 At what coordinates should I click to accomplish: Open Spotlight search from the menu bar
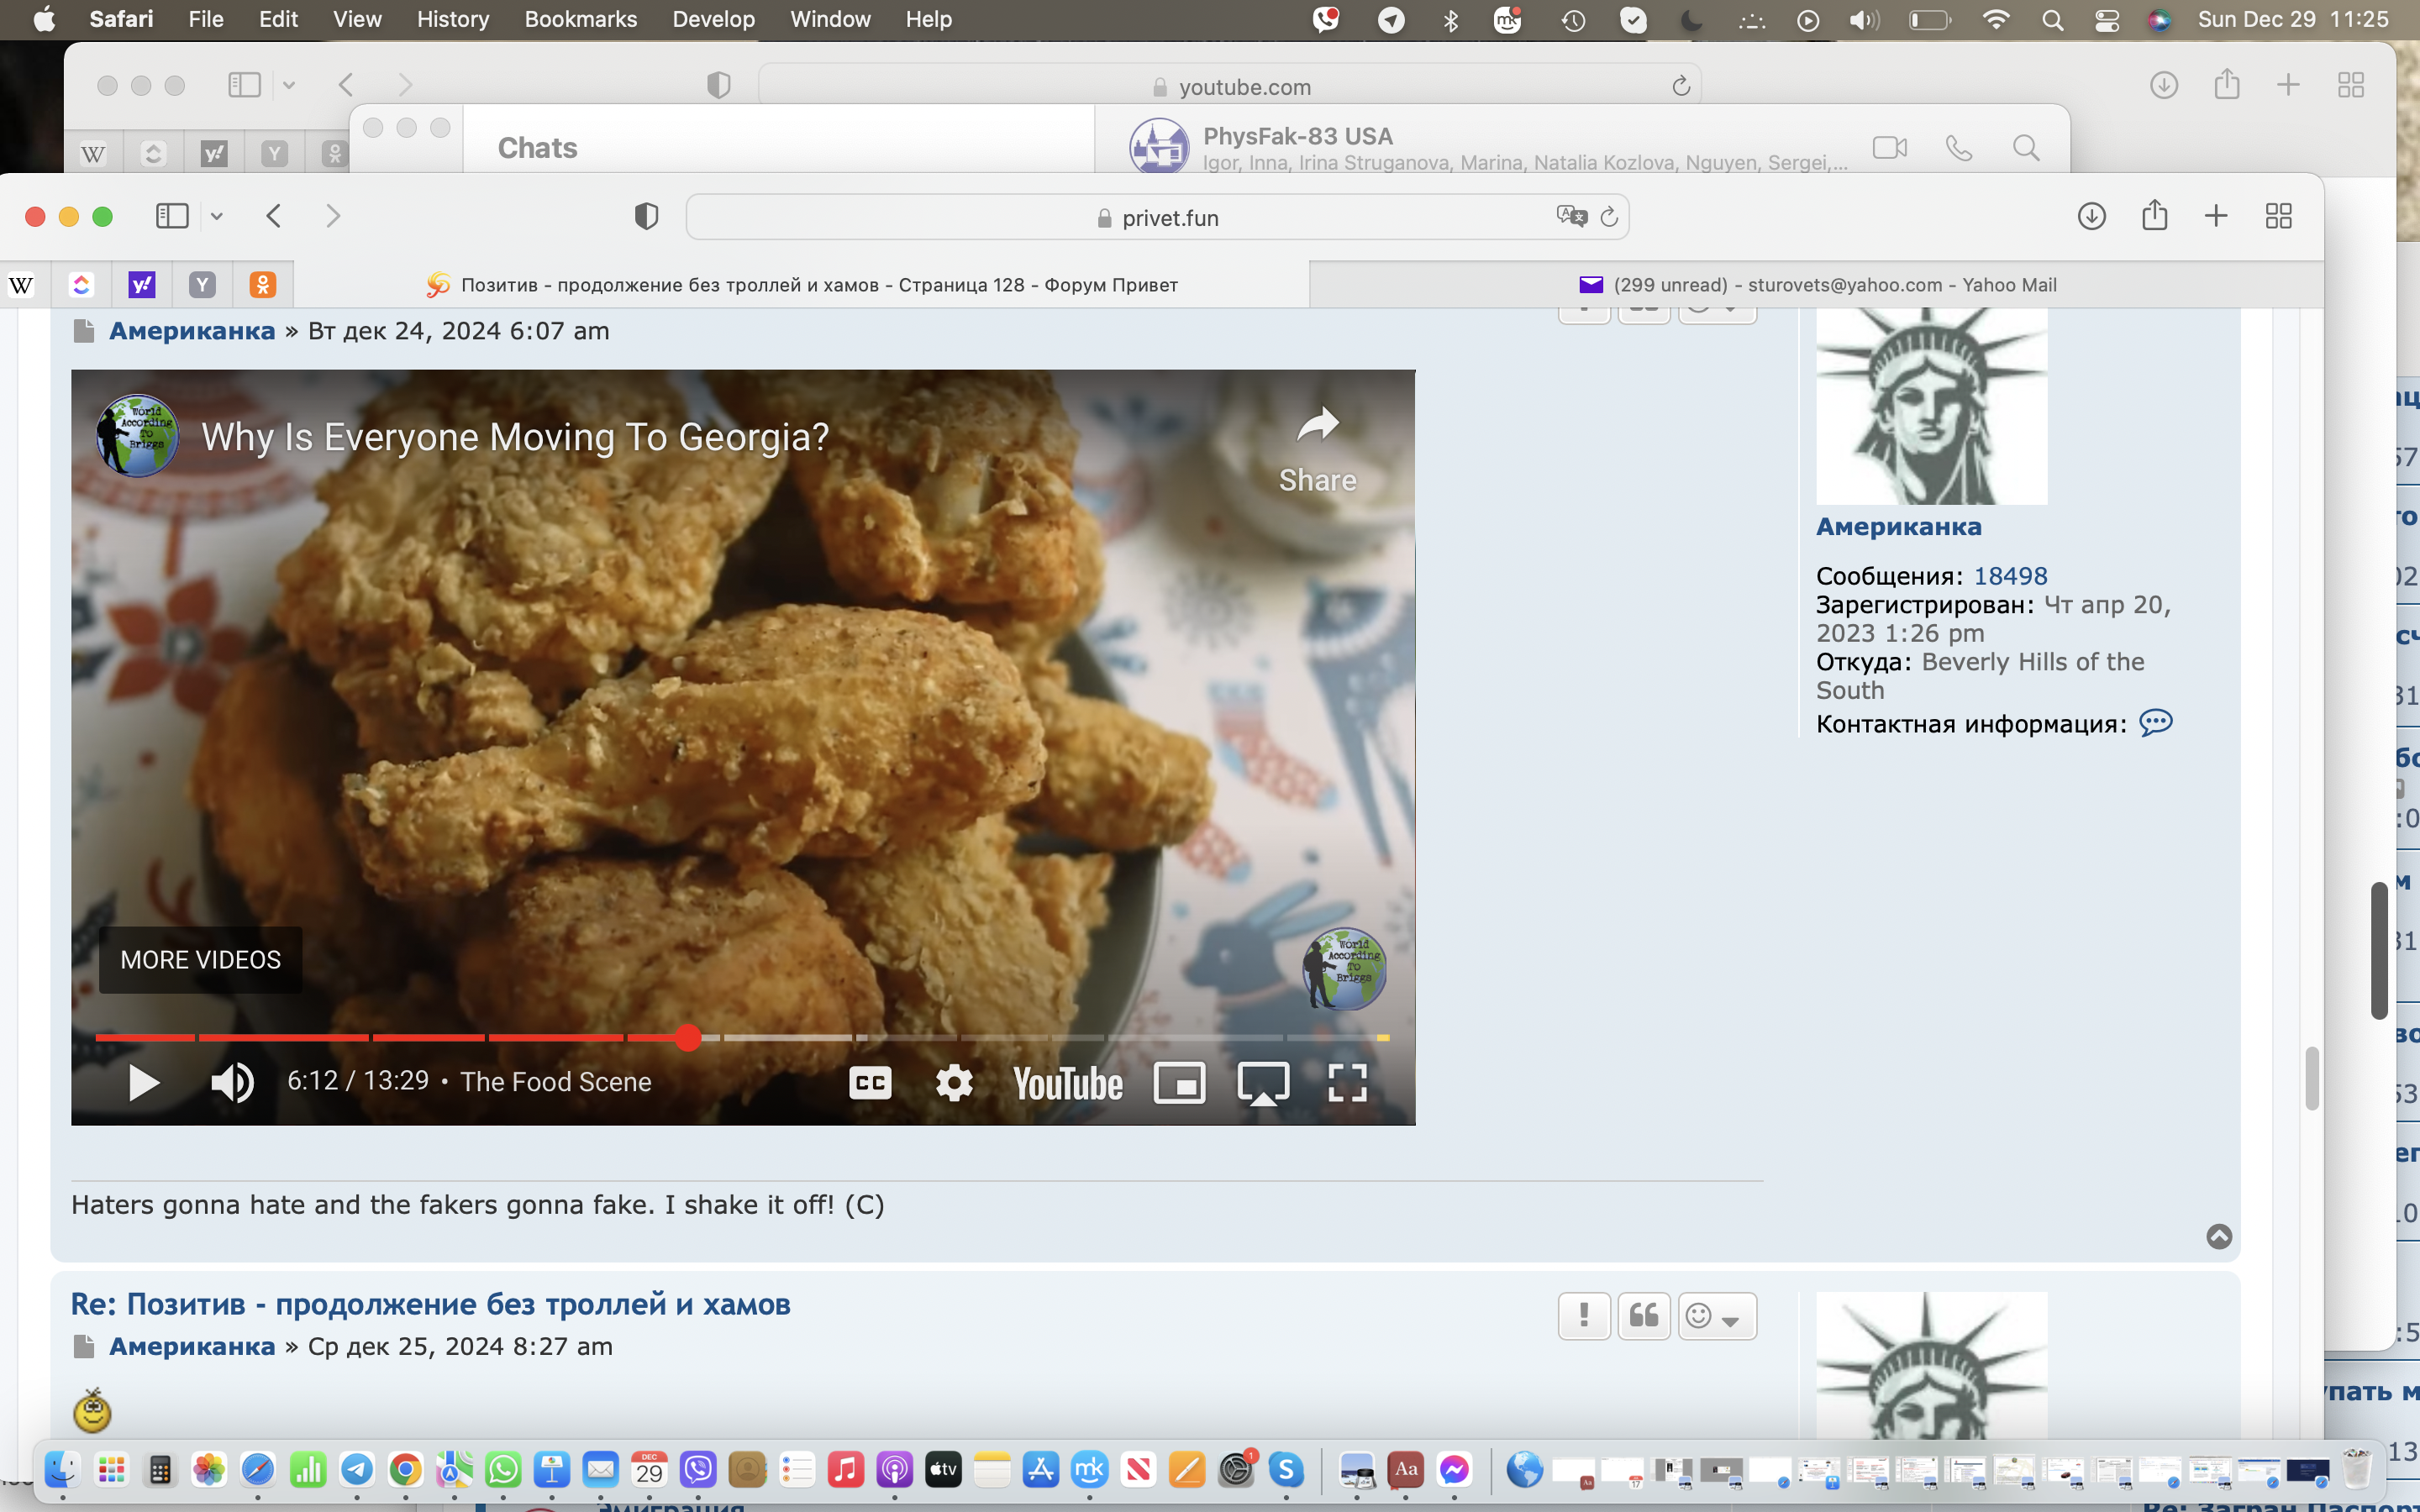[2052, 19]
